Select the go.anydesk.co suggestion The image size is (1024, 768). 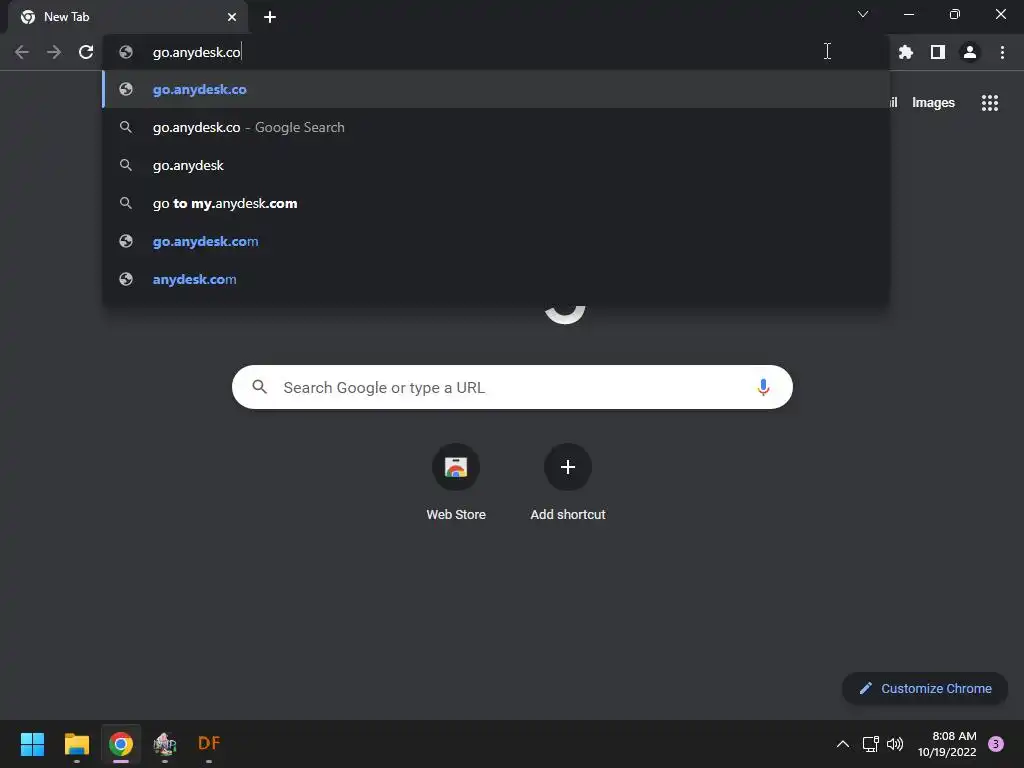coord(496,89)
